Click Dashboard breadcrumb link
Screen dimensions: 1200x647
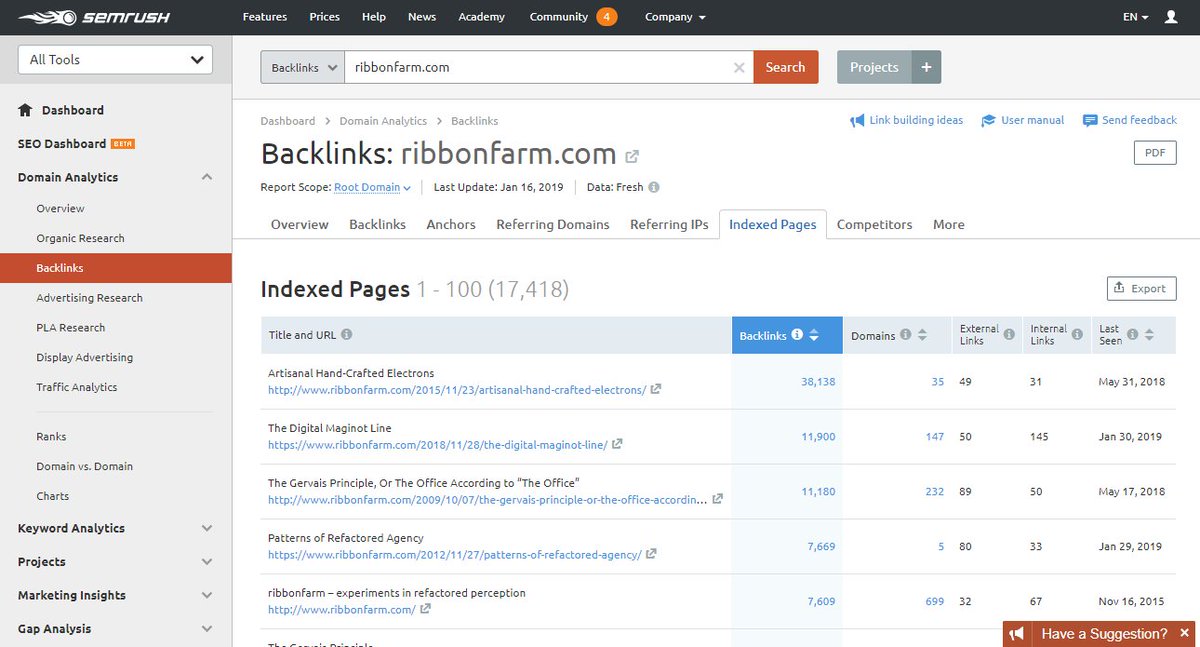click(x=288, y=121)
